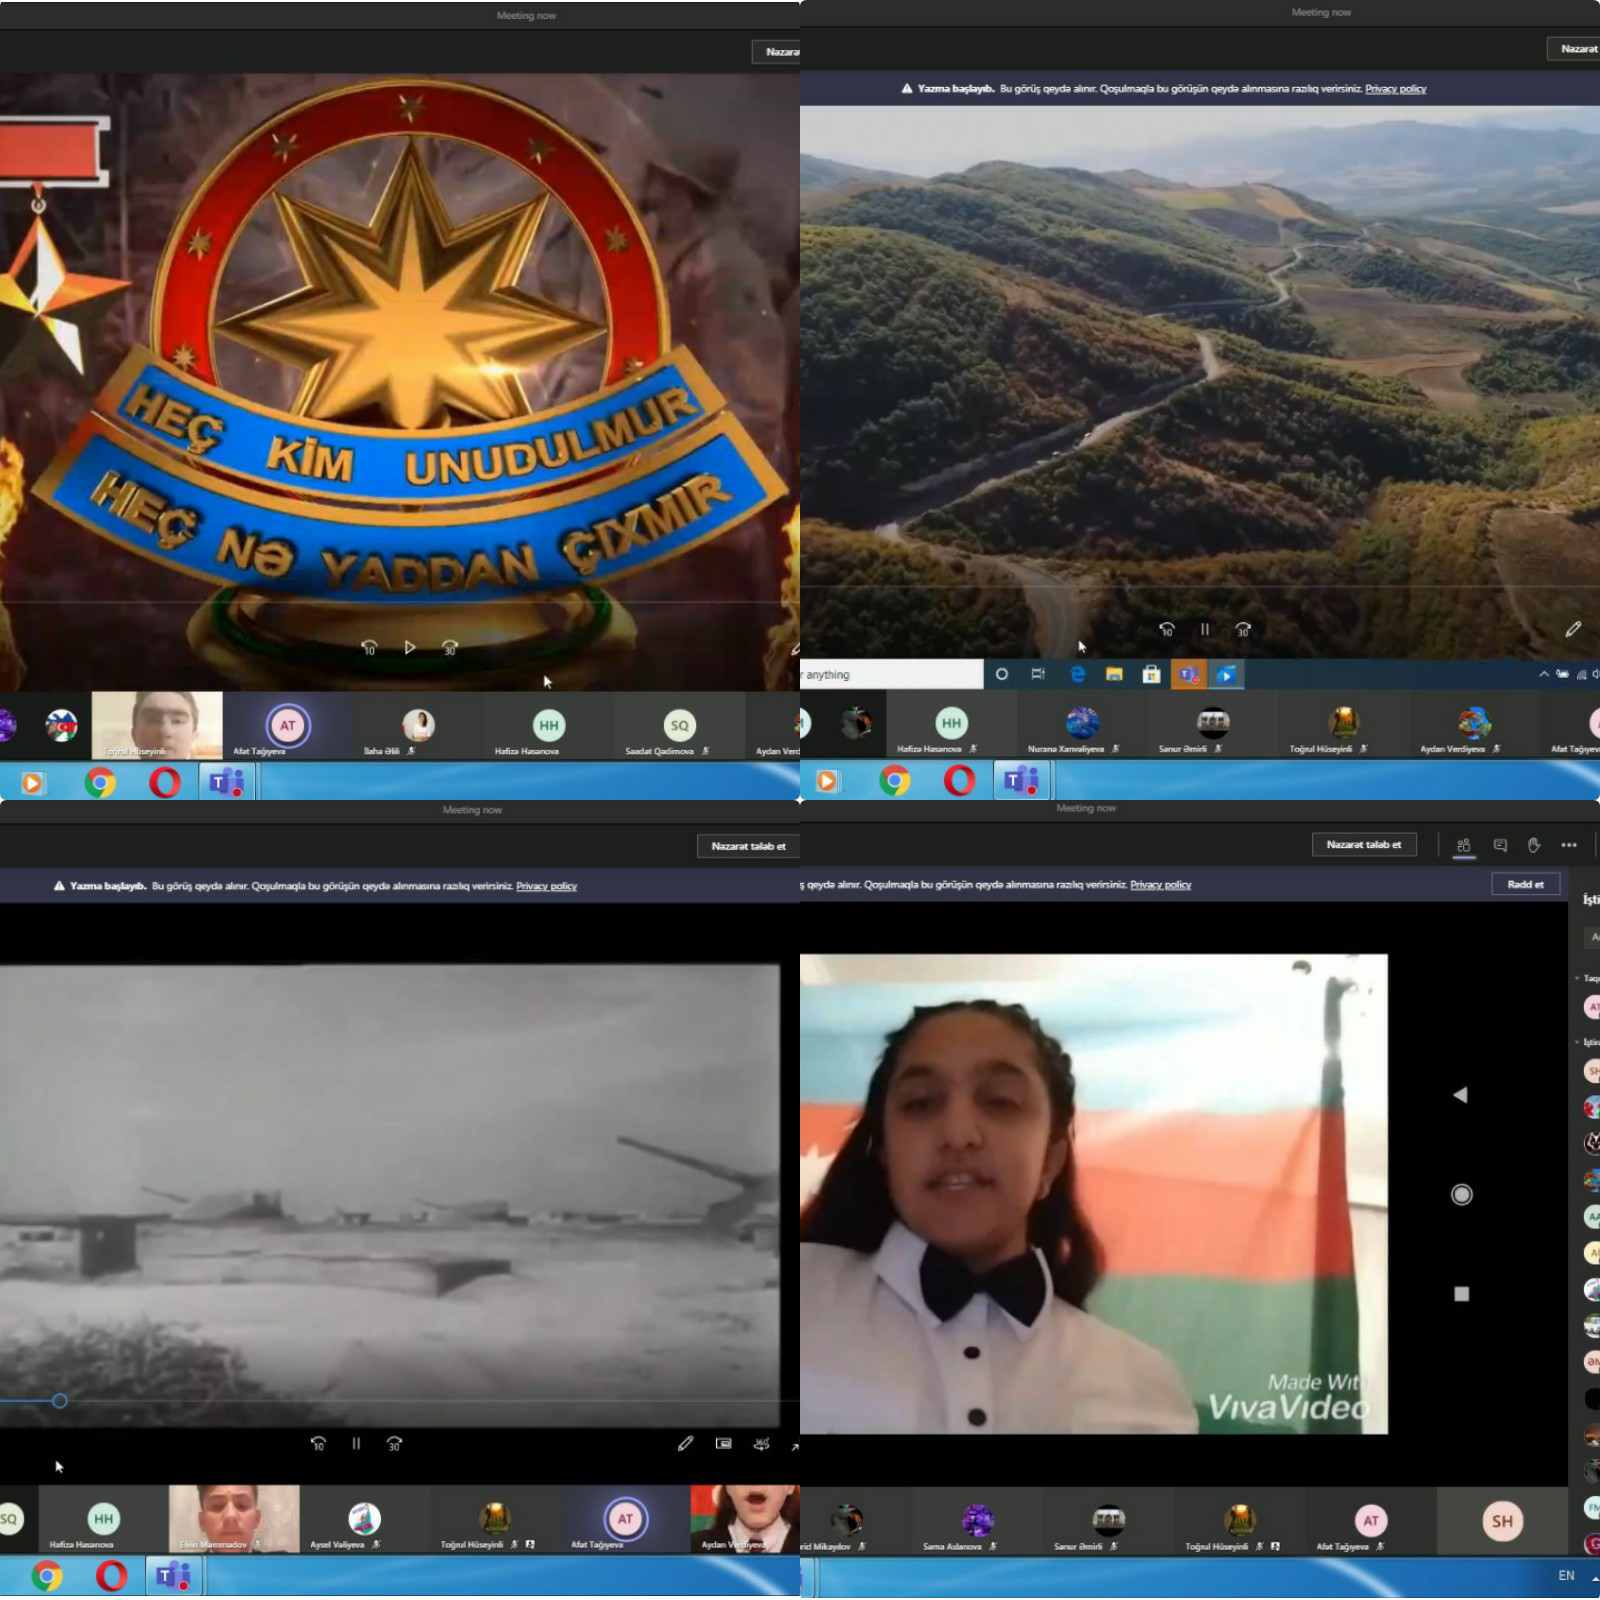Image resolution: width=1600 pixels, height=1600 pixels.
Task: Select Aysel Valiyeva's avatar in the black-and-white meeting
Action: [364, 1518]
